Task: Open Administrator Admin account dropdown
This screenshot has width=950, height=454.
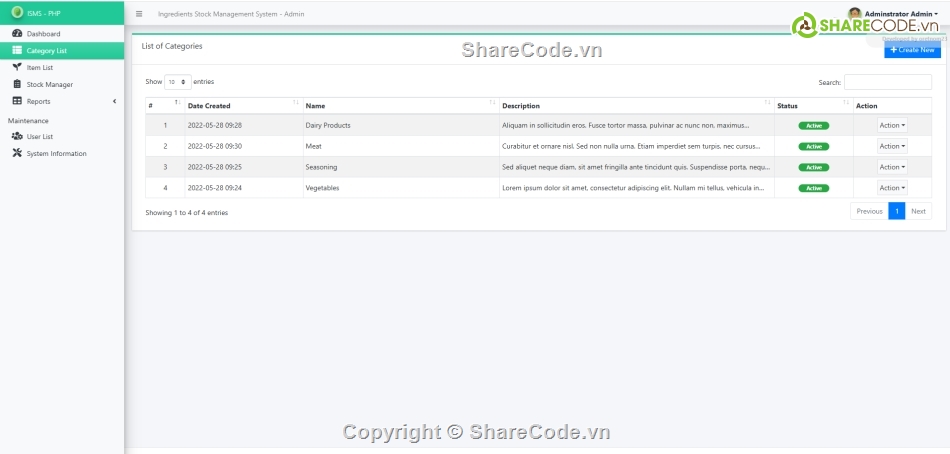Action: (x=900, y=13)
